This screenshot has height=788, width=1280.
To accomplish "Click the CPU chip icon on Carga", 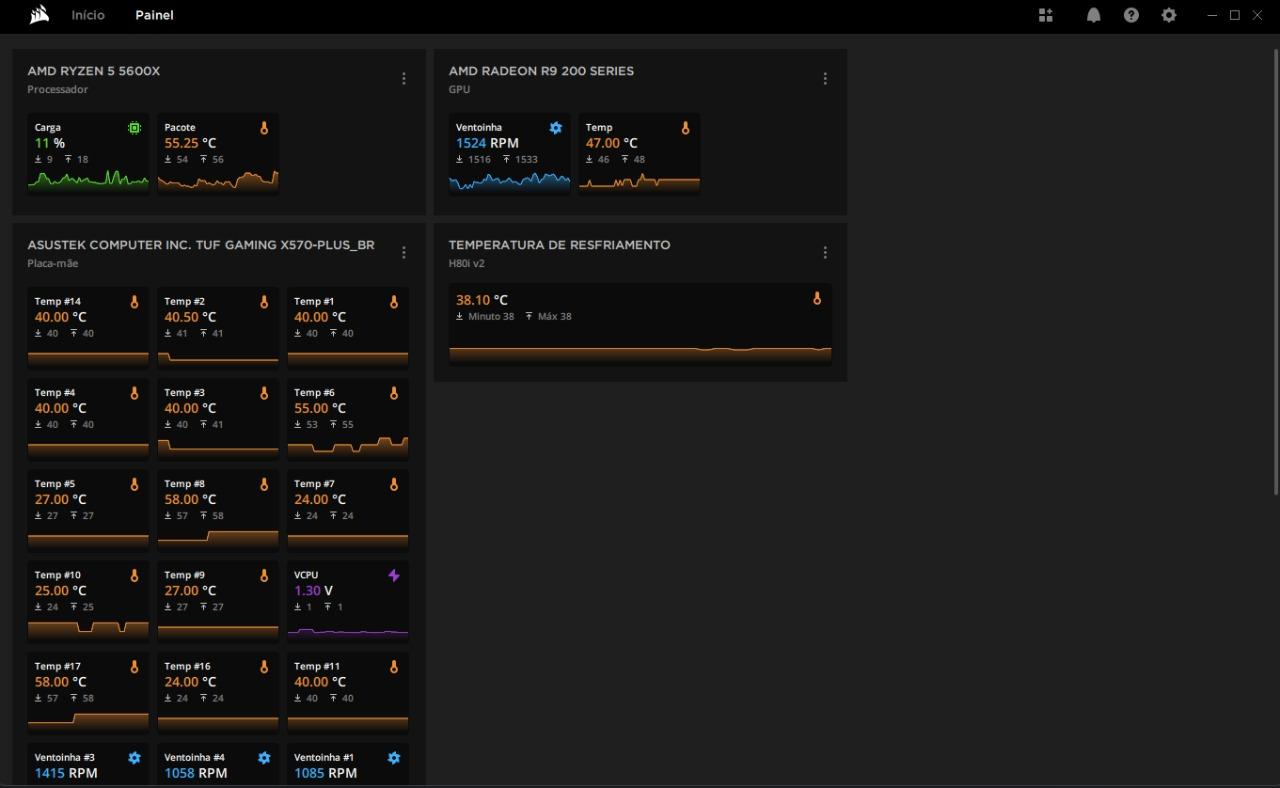I will [134, 128].
